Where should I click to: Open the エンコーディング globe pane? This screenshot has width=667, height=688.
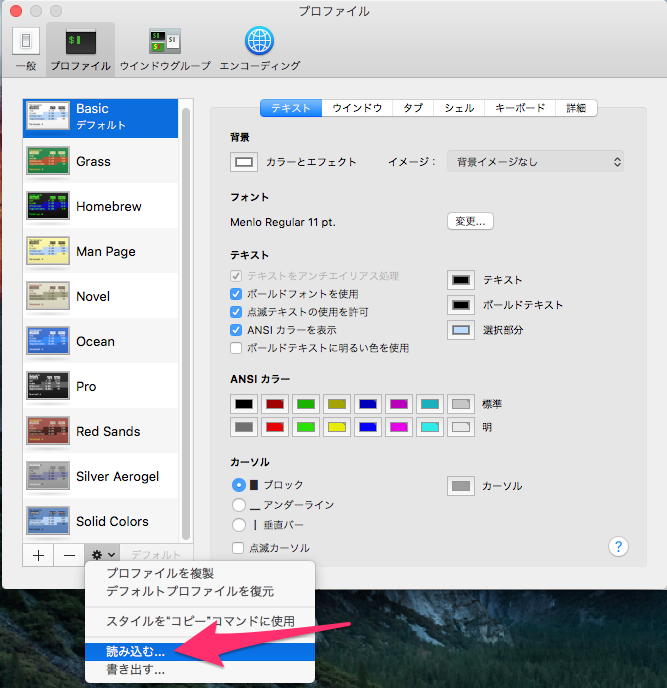point(260,48)
